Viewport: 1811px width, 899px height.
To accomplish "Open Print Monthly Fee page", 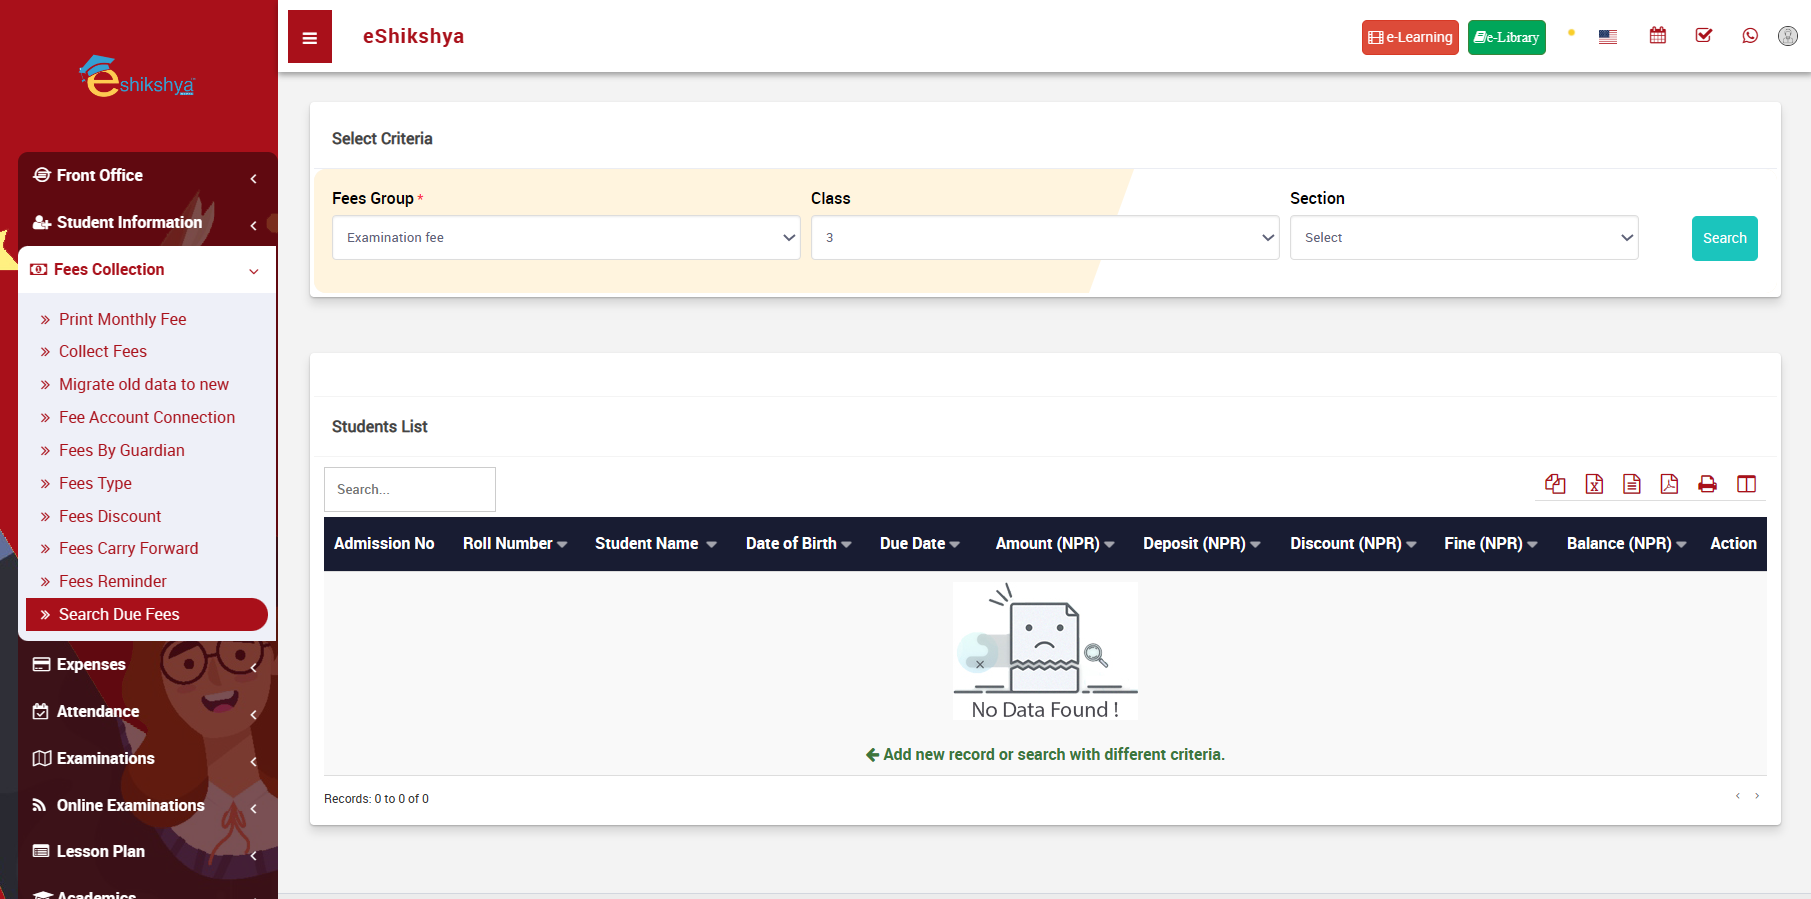I will click(x=122, y=319).
